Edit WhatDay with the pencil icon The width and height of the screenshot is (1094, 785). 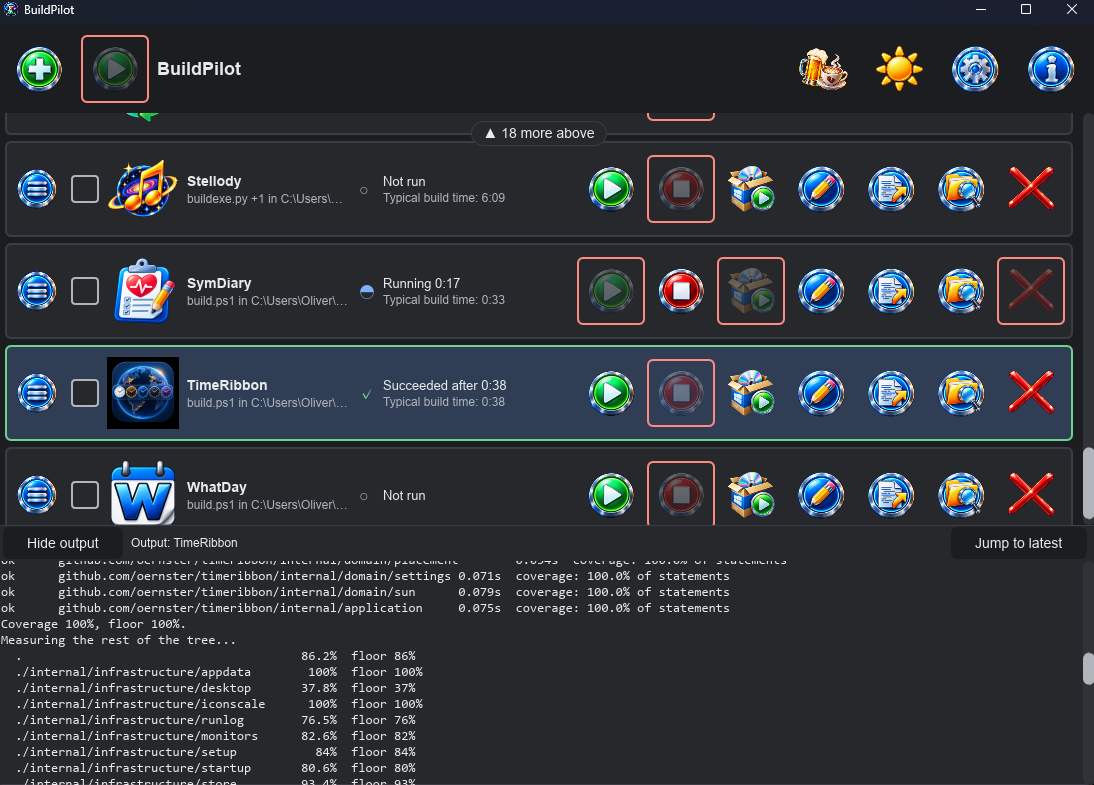[821, 495]
